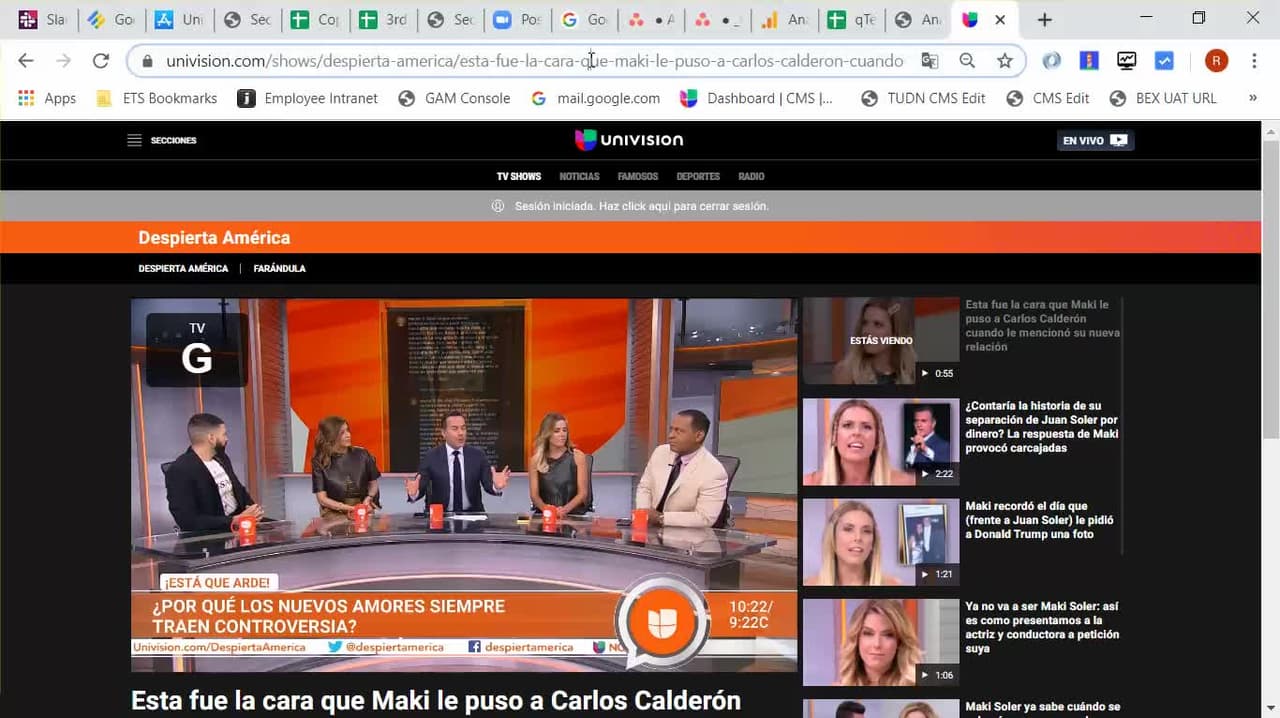
Task: Open the Apps bookmarks shortcut
Action: (47, 98)
